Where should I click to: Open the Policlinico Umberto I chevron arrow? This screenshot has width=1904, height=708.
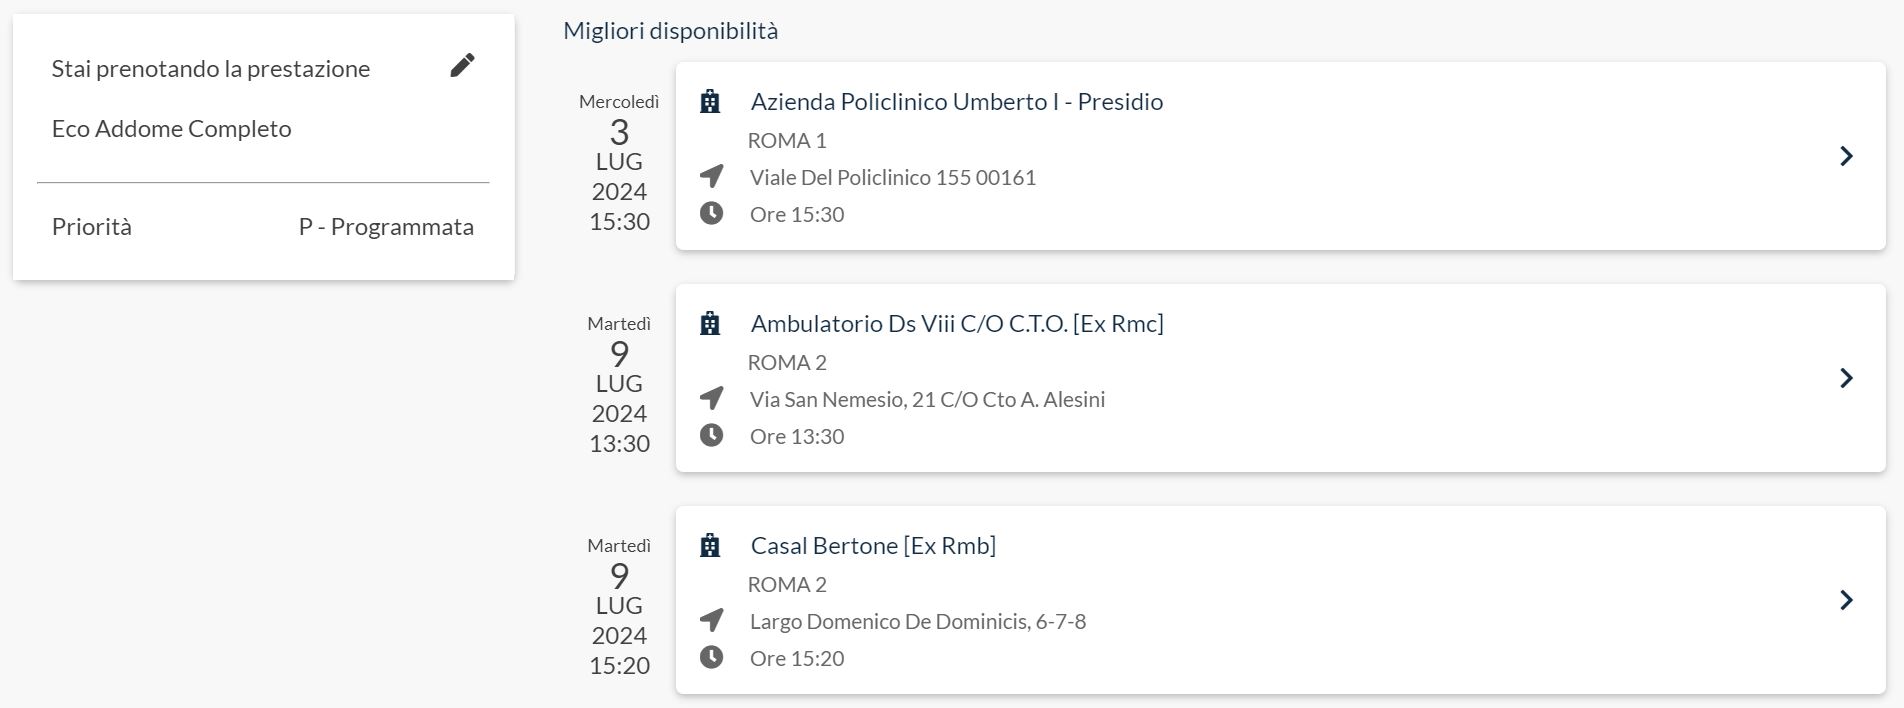(x=1846, y=156)
